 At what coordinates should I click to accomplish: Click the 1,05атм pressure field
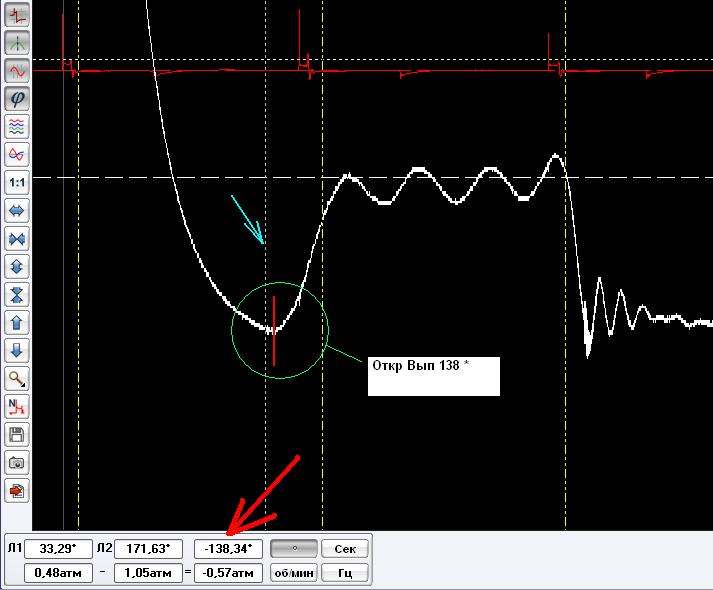tap(148, 573)
